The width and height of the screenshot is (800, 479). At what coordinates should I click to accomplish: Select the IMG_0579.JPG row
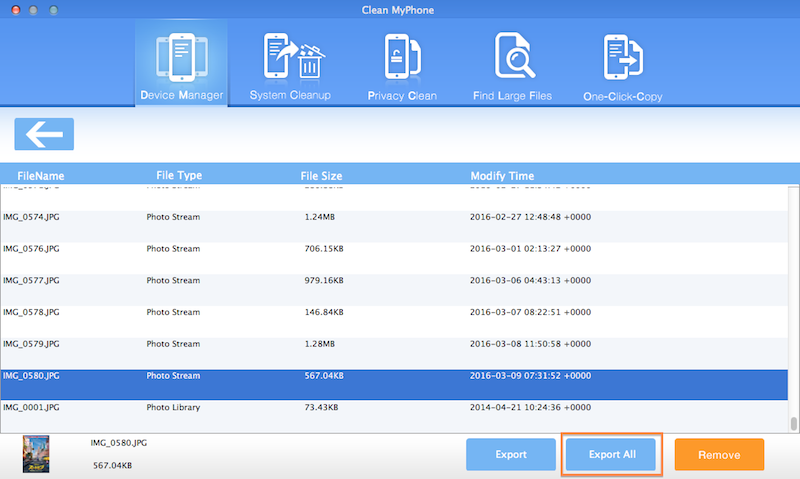(394, 353)
